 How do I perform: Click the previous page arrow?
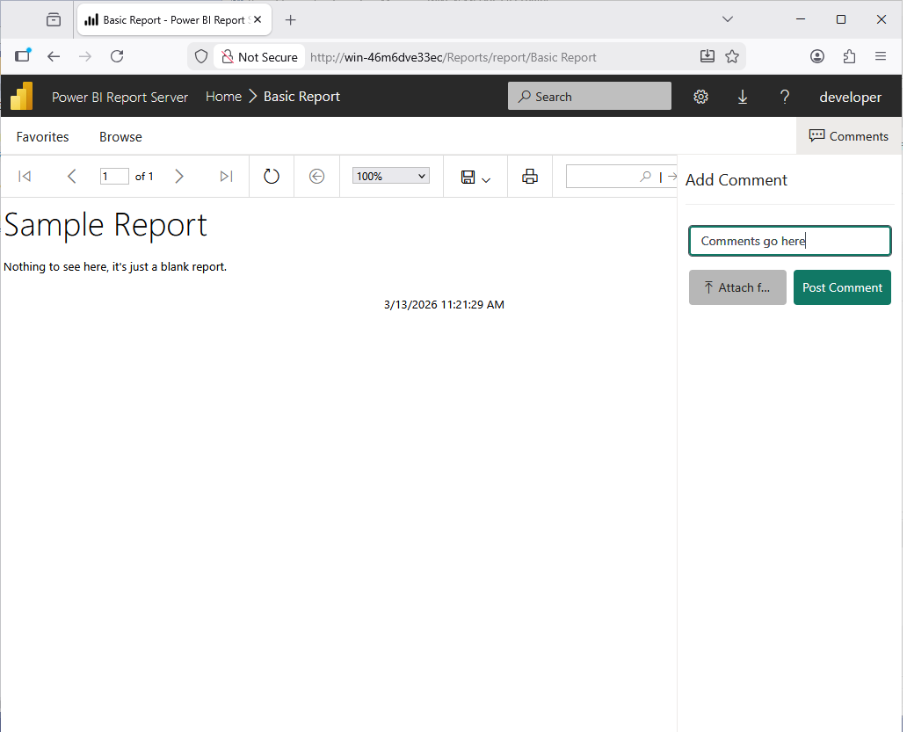[71, 177]
